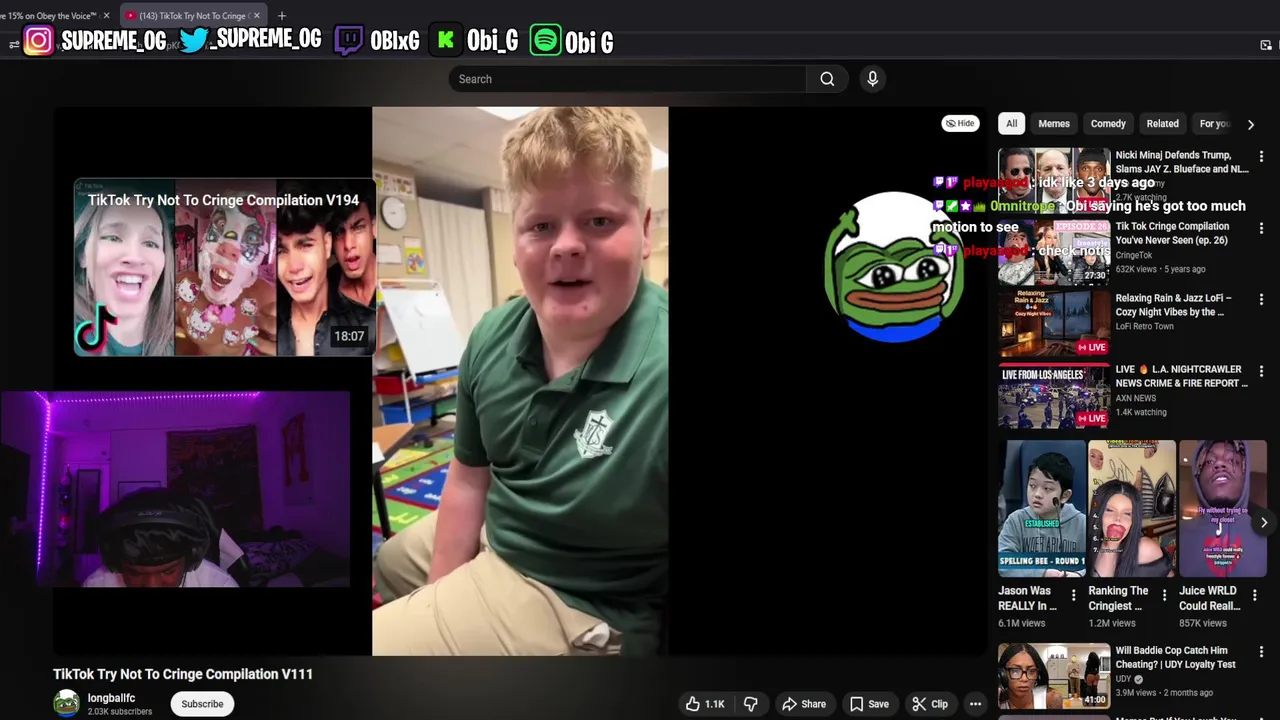Viewport: 1280px width, 720px height.
Task: Open the Juice WRLD short thumbnail
Action: tap(1223, 508)
